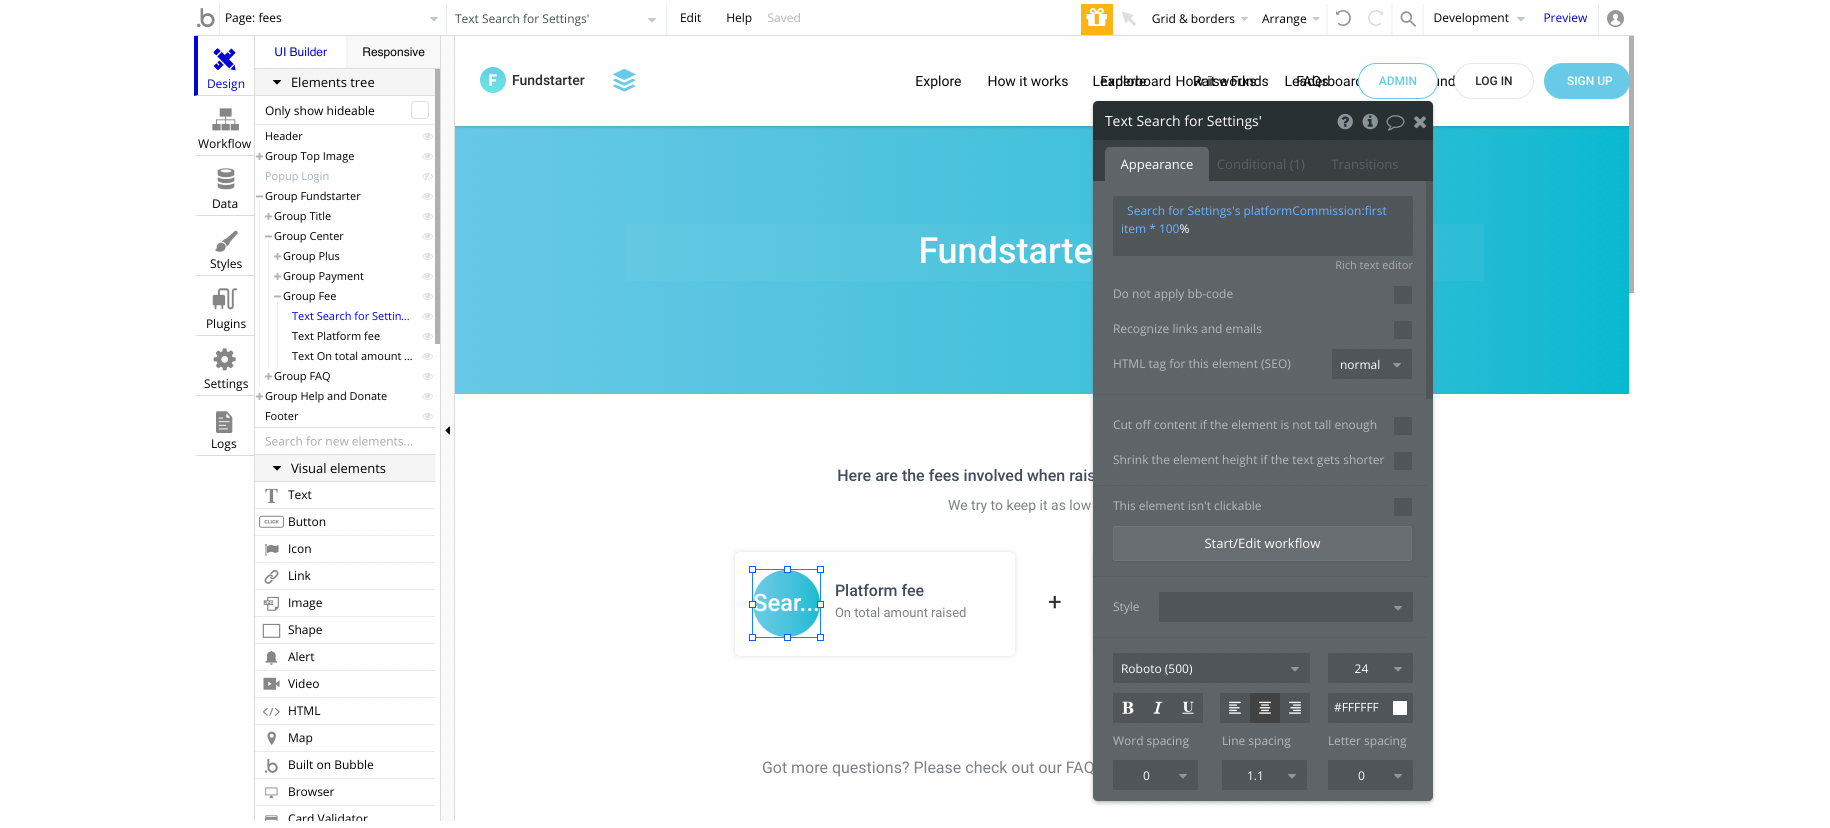Open the editor search magnifier
The height and width of the screenshot is (828, 1830).
coord(1408,18)
